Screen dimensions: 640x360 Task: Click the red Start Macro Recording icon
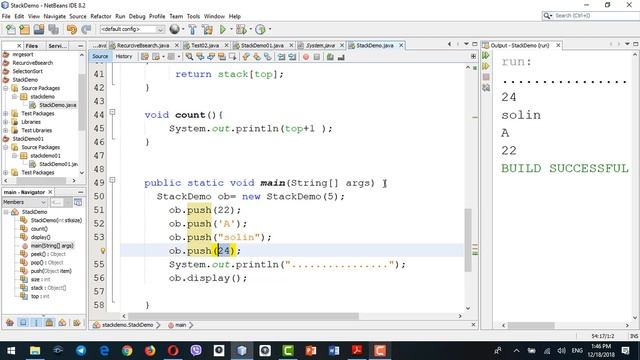[x=306, y=57]
